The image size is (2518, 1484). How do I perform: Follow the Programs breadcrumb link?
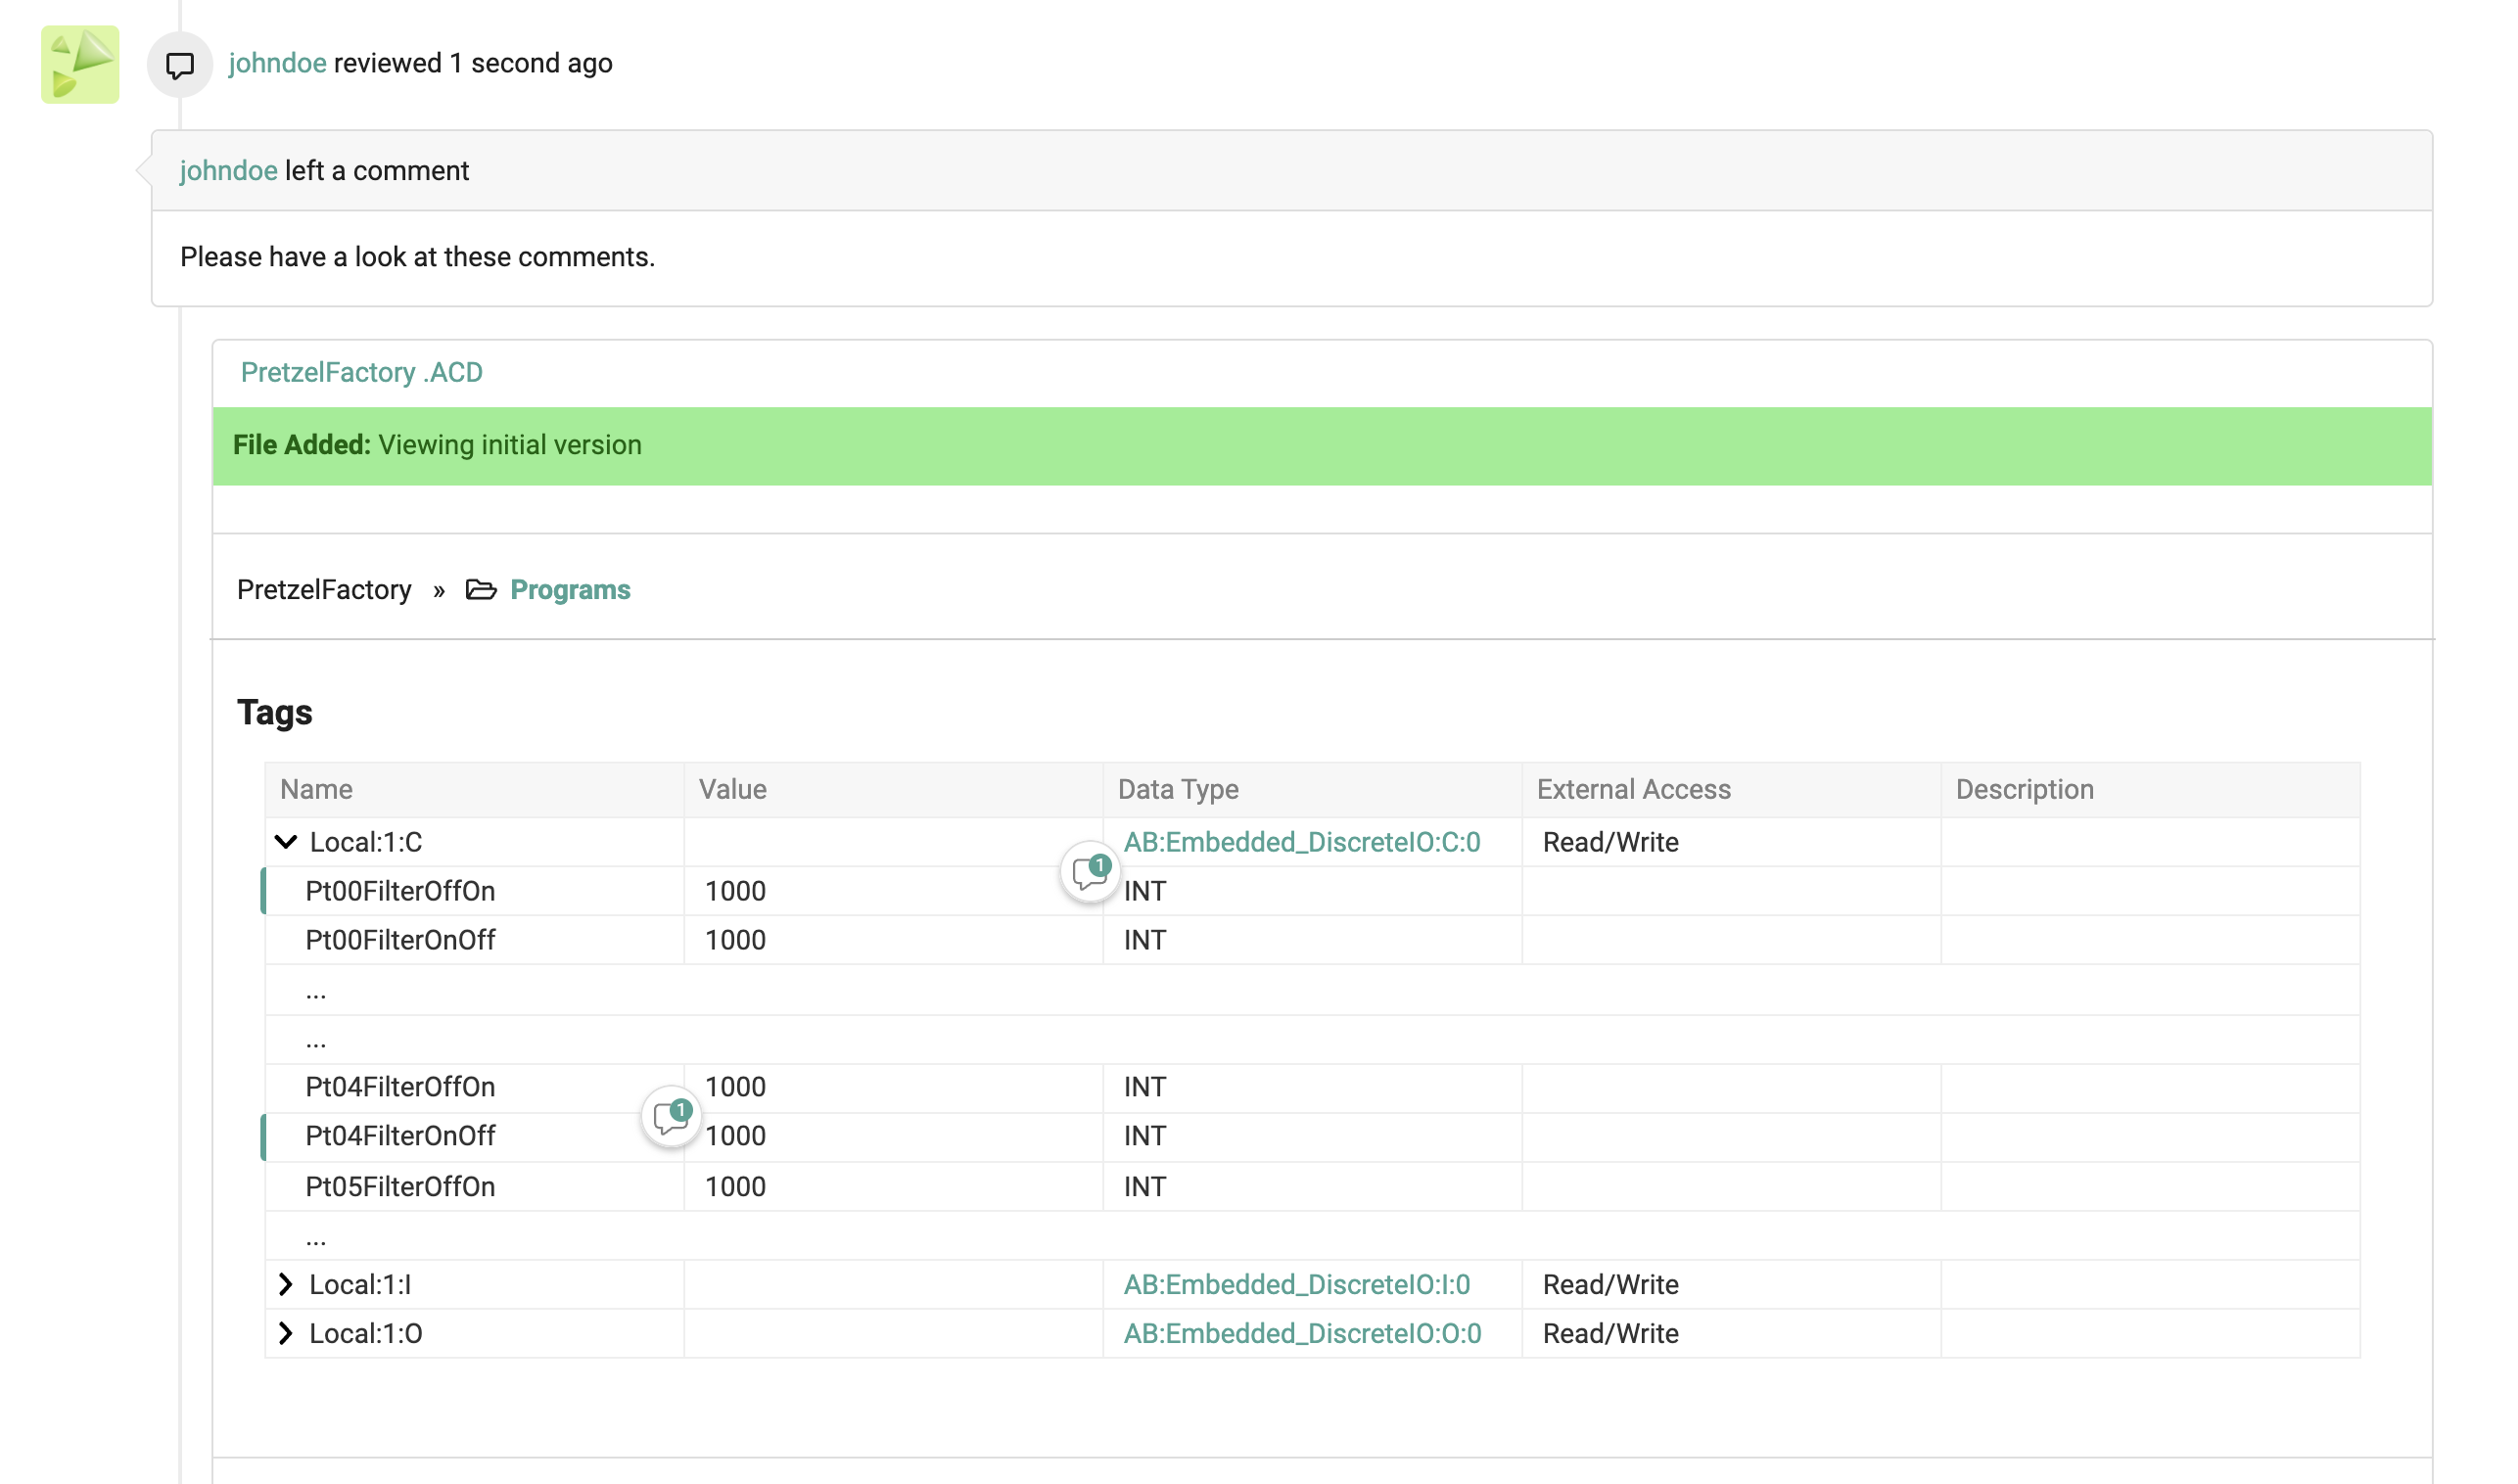570,590
